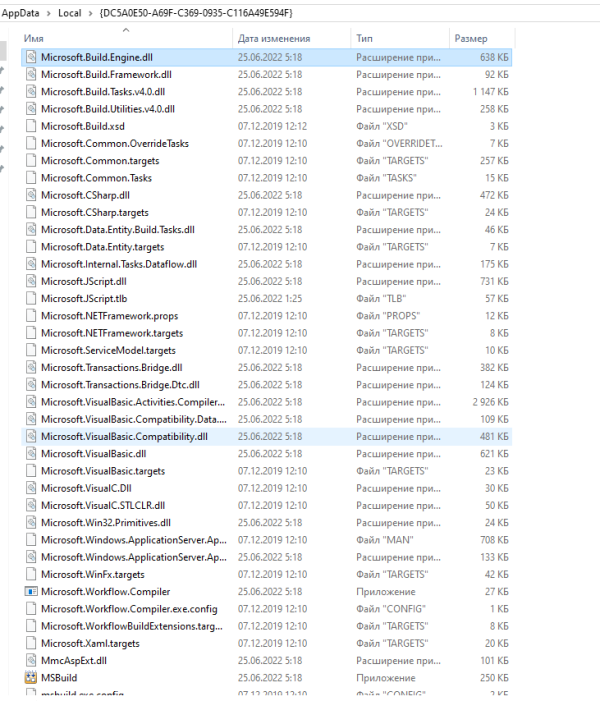
Task: Click the Файл "TASKS" type cell
Action: (386, 178)
